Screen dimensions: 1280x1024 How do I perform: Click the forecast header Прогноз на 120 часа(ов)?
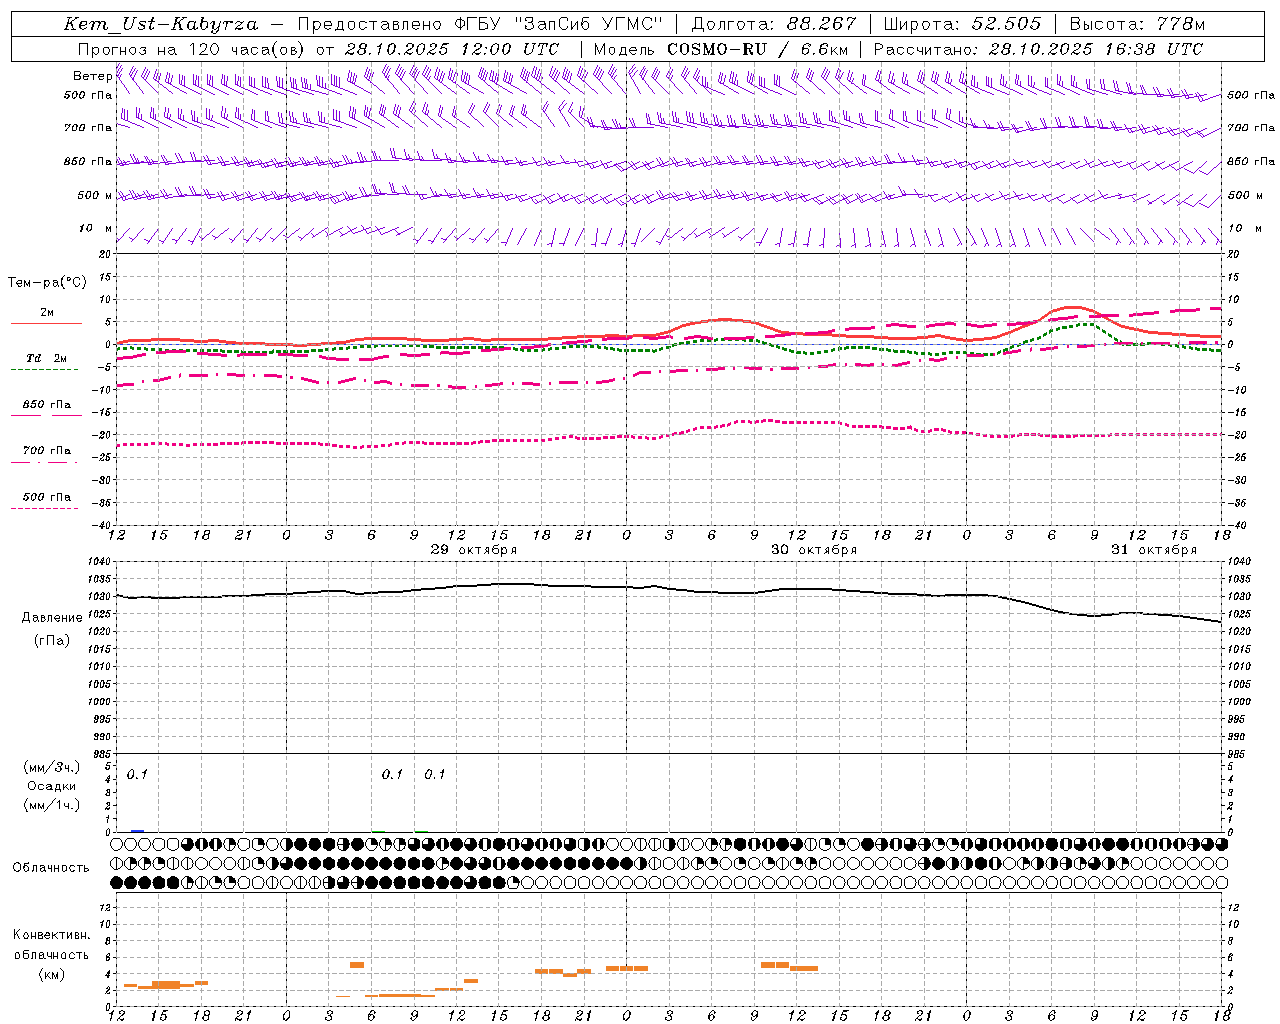tap(192, 49)
